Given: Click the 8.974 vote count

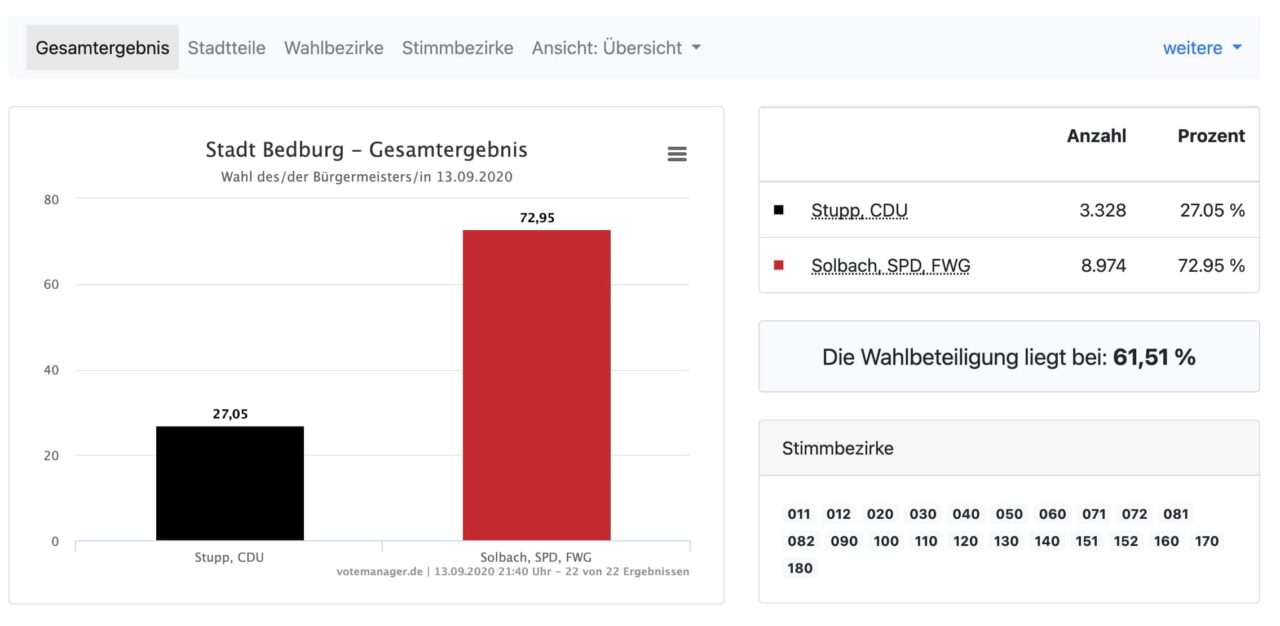Looking at the screenshot, I should (1103, 266).
